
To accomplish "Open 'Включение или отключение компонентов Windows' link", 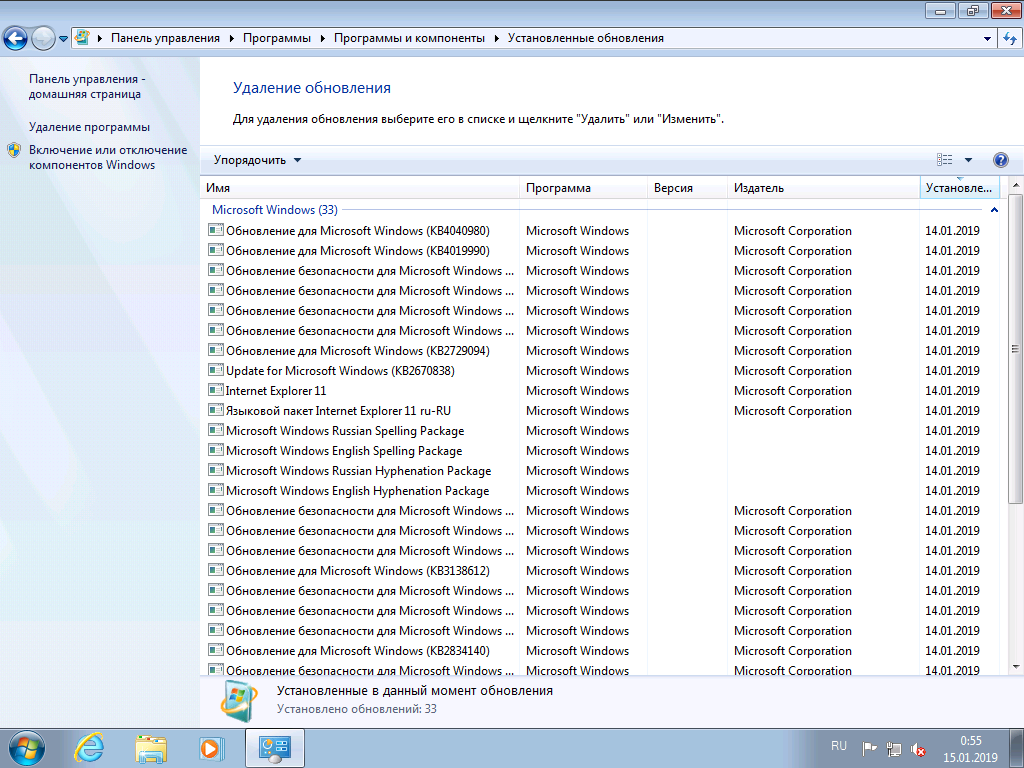I will pos(108,157).
